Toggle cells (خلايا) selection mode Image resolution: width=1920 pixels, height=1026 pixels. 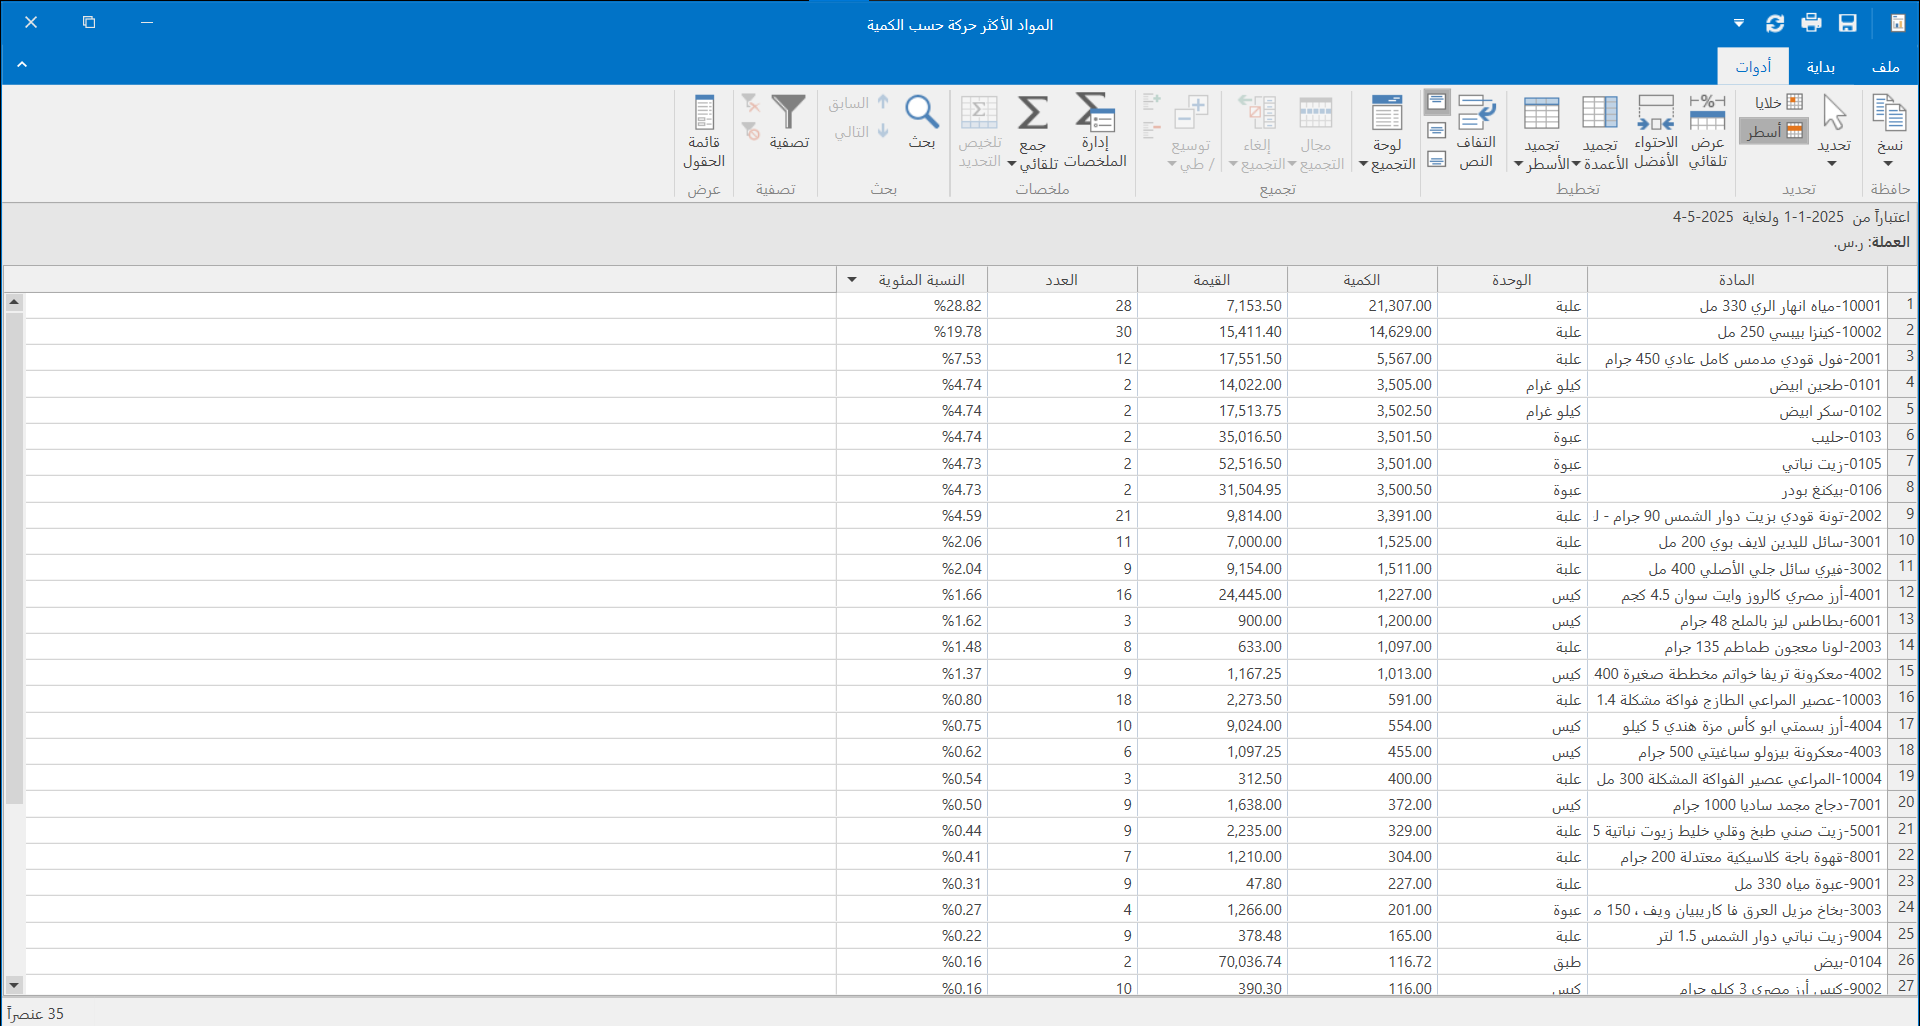(1779, 102)
